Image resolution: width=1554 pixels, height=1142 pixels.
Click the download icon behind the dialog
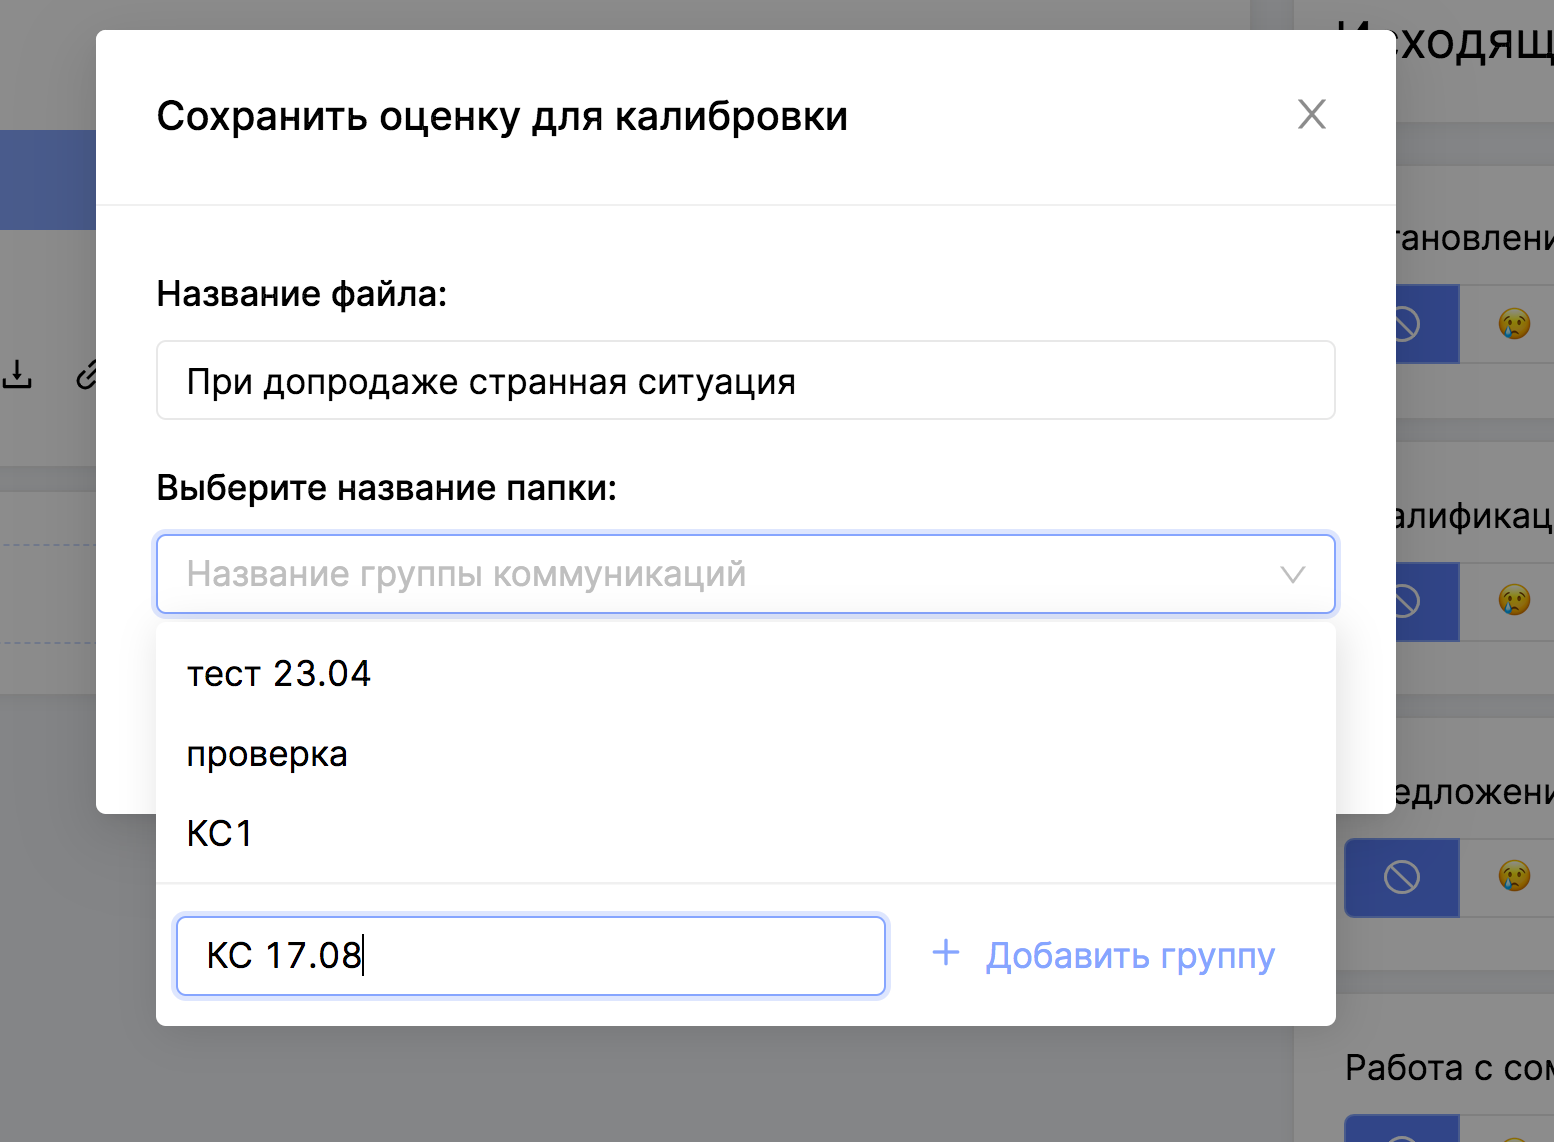(17, 374)
